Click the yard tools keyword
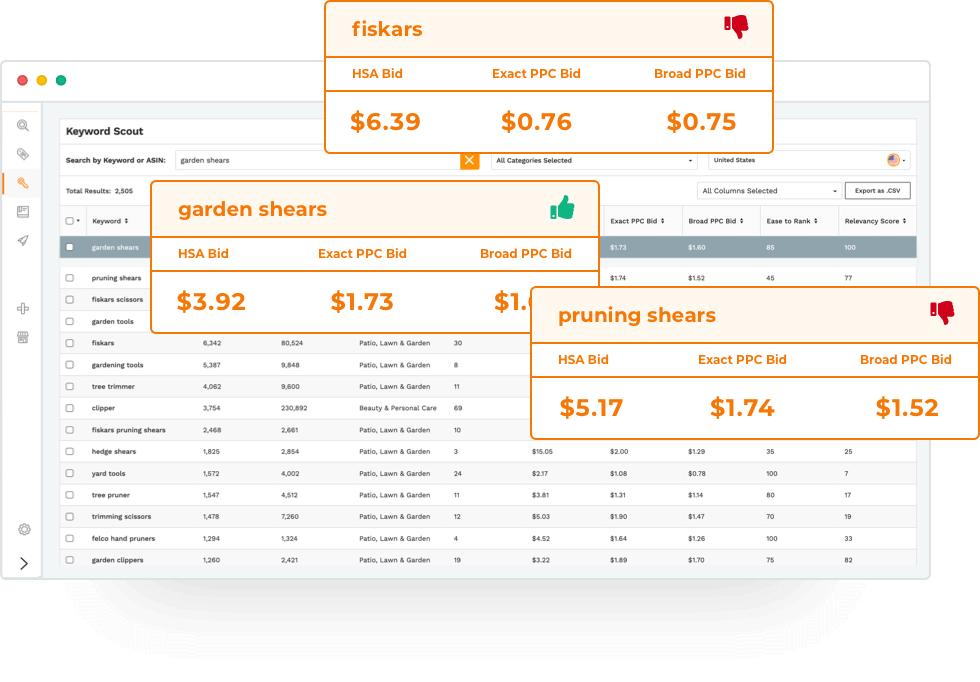Image resolution: width=980 pixels, height=682 pixels. pyautogui.click(x=108, y=473)
